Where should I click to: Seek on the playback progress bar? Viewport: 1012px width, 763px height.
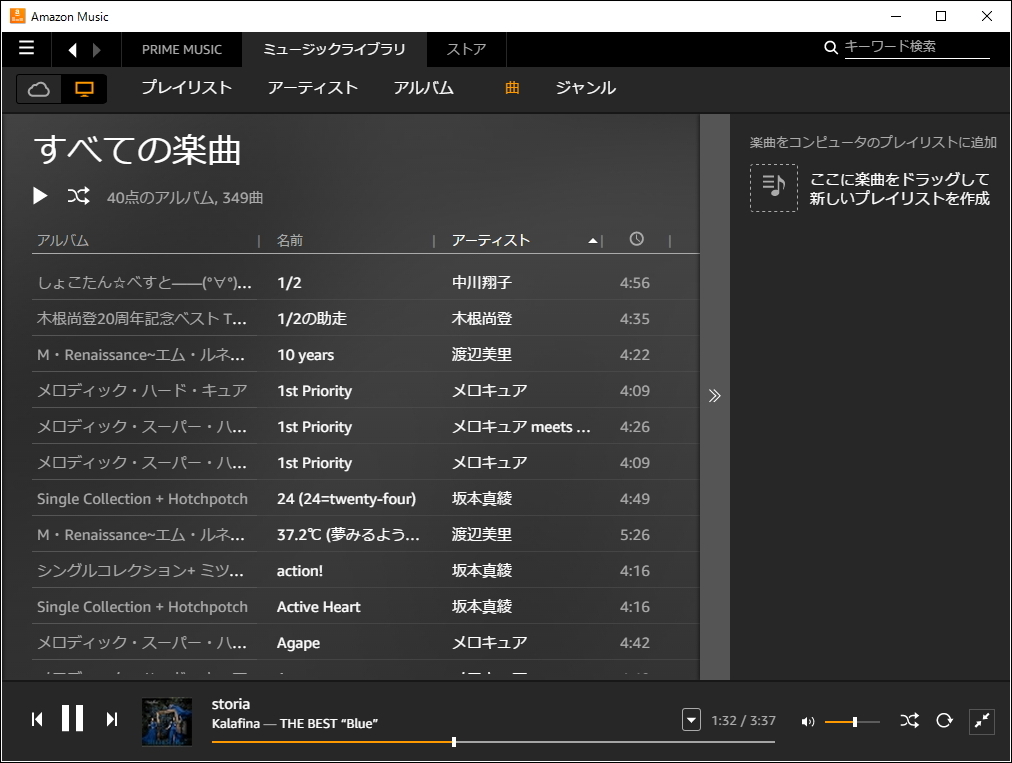point(493,742)
